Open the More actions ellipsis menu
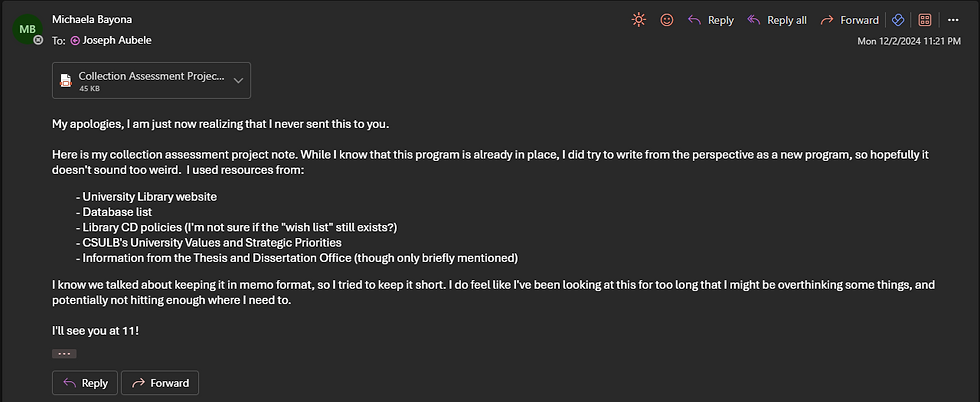980x402 pixels. tap(953, 20)
